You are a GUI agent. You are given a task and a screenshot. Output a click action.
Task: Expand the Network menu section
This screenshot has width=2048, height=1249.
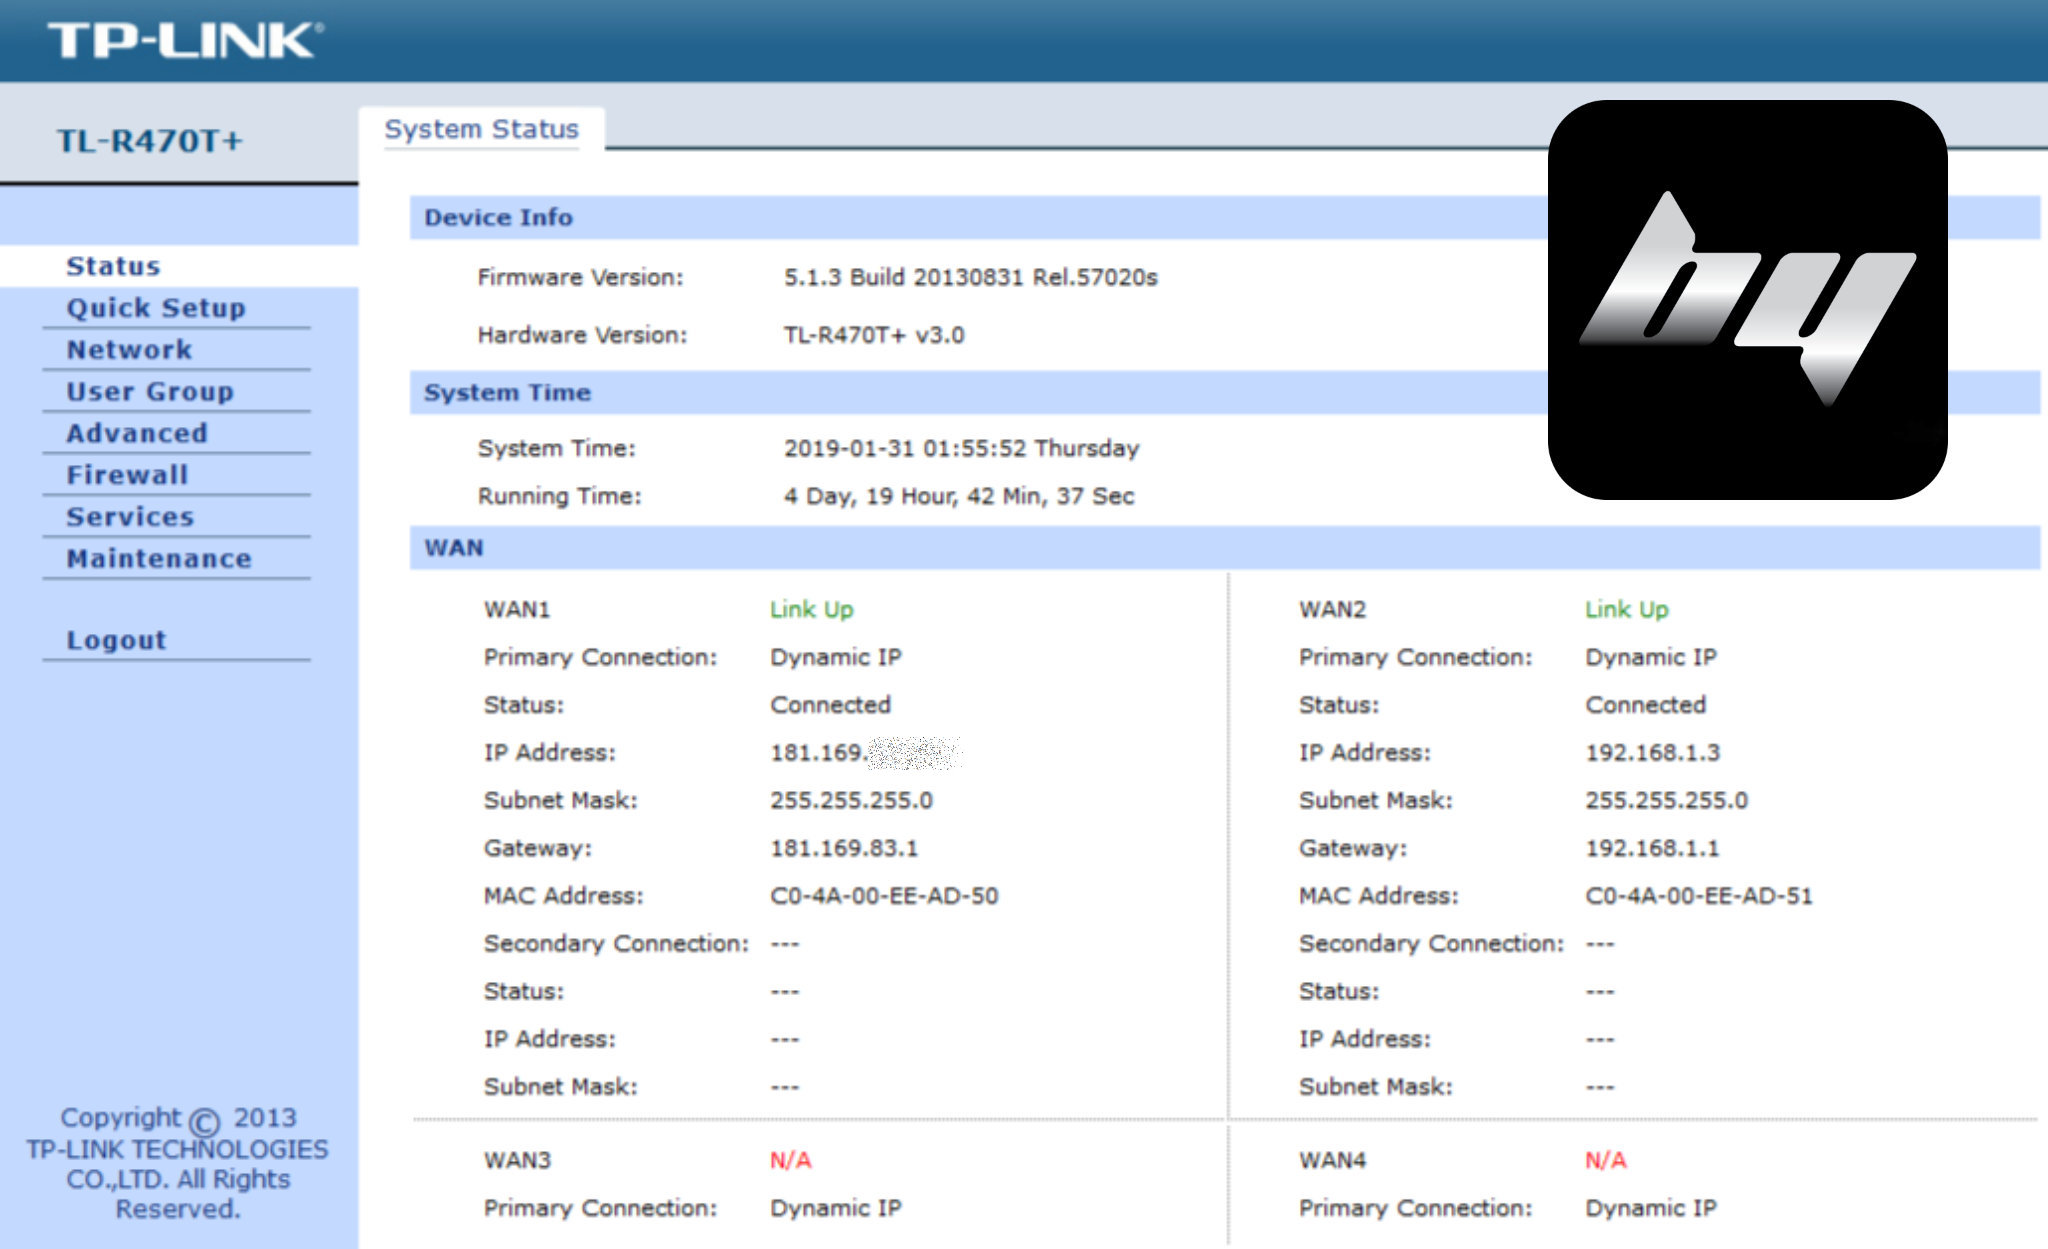(129, 350)
